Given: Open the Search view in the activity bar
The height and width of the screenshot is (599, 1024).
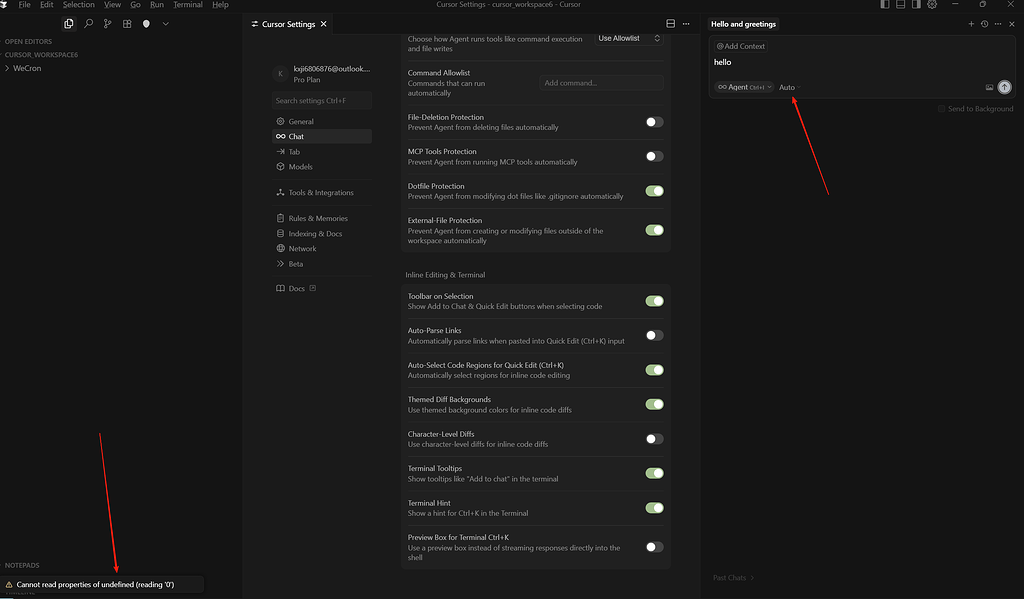Looking at the screenshot, I should coord(88,23).
